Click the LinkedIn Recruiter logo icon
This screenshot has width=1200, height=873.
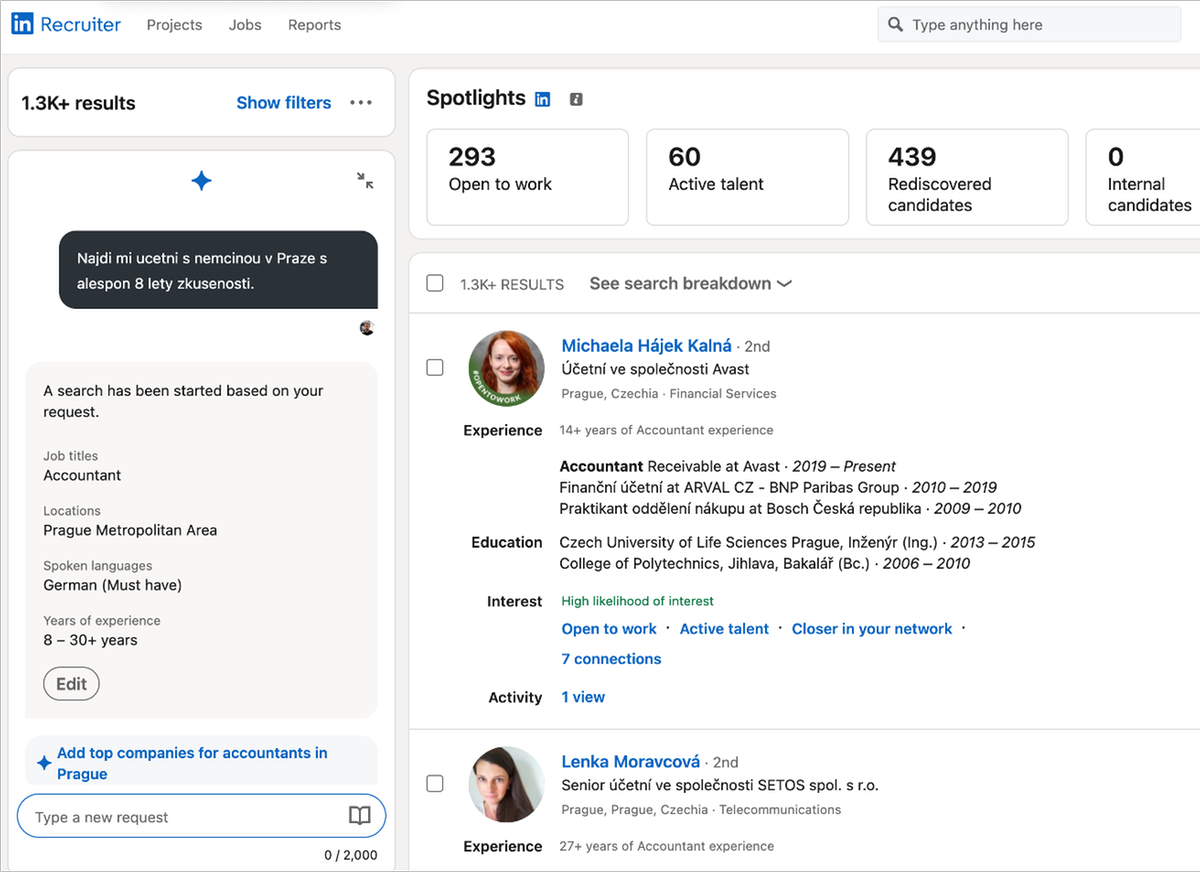22,24
